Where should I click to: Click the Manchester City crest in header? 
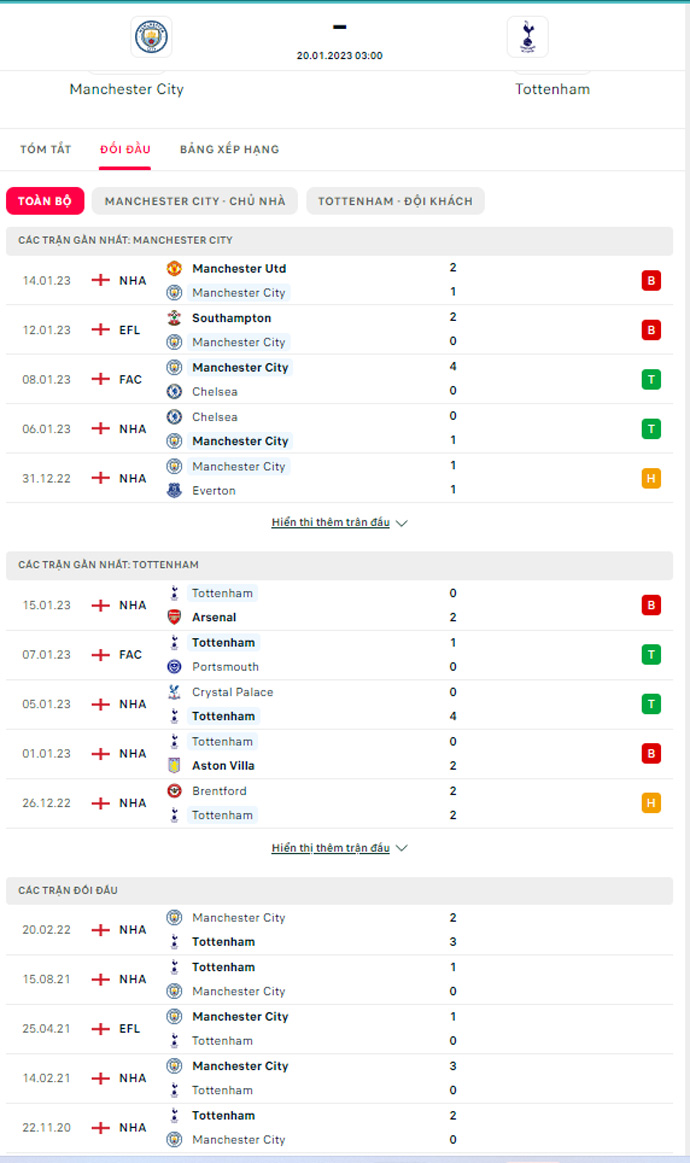(151, 37)
